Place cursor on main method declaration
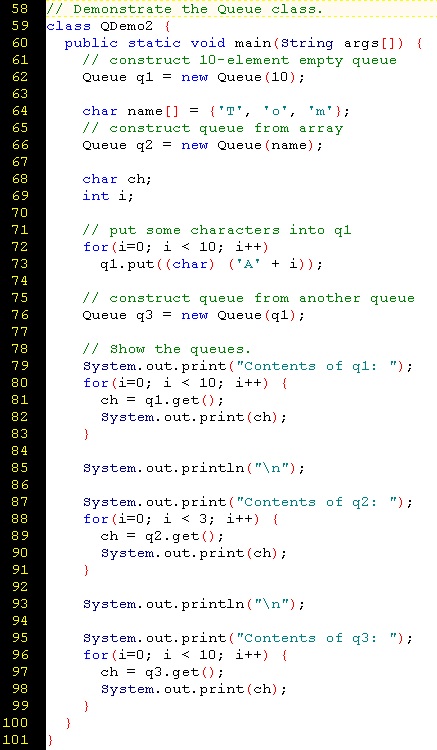437x750 pixels. (243, 43)
